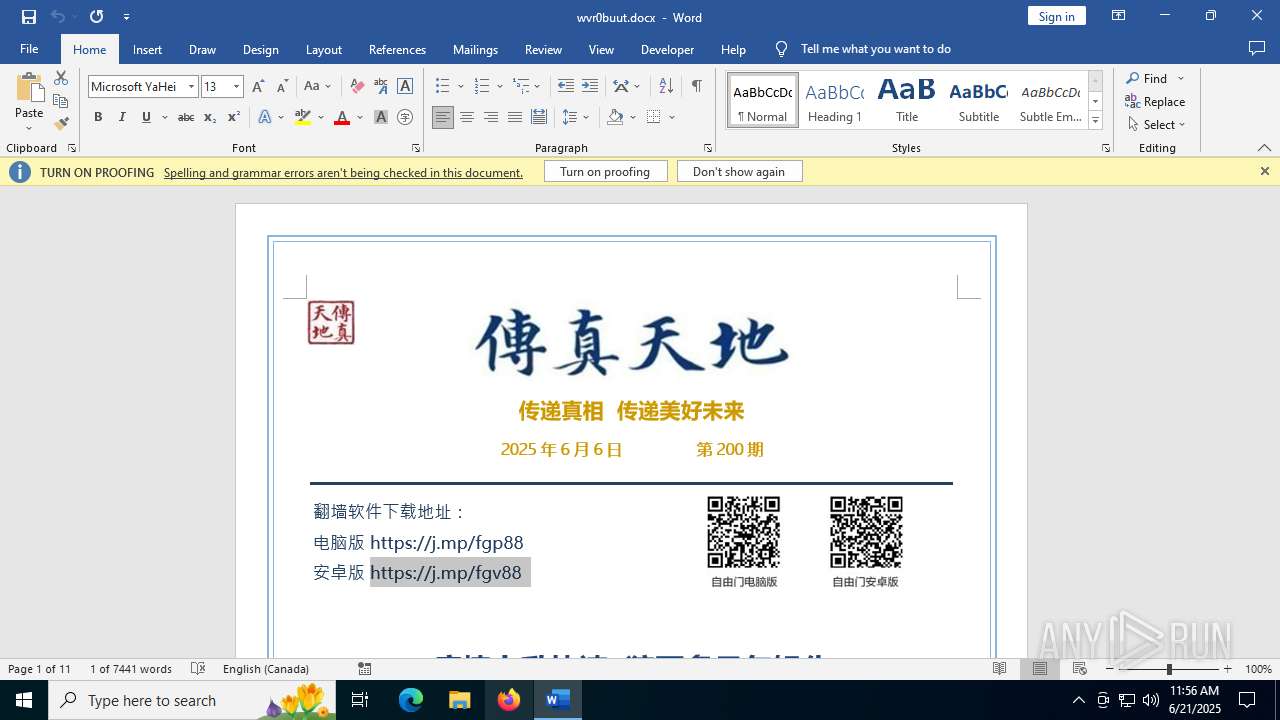Click the Distributed alignment icon
1280x720 pixels.
(x=539, y=117)
